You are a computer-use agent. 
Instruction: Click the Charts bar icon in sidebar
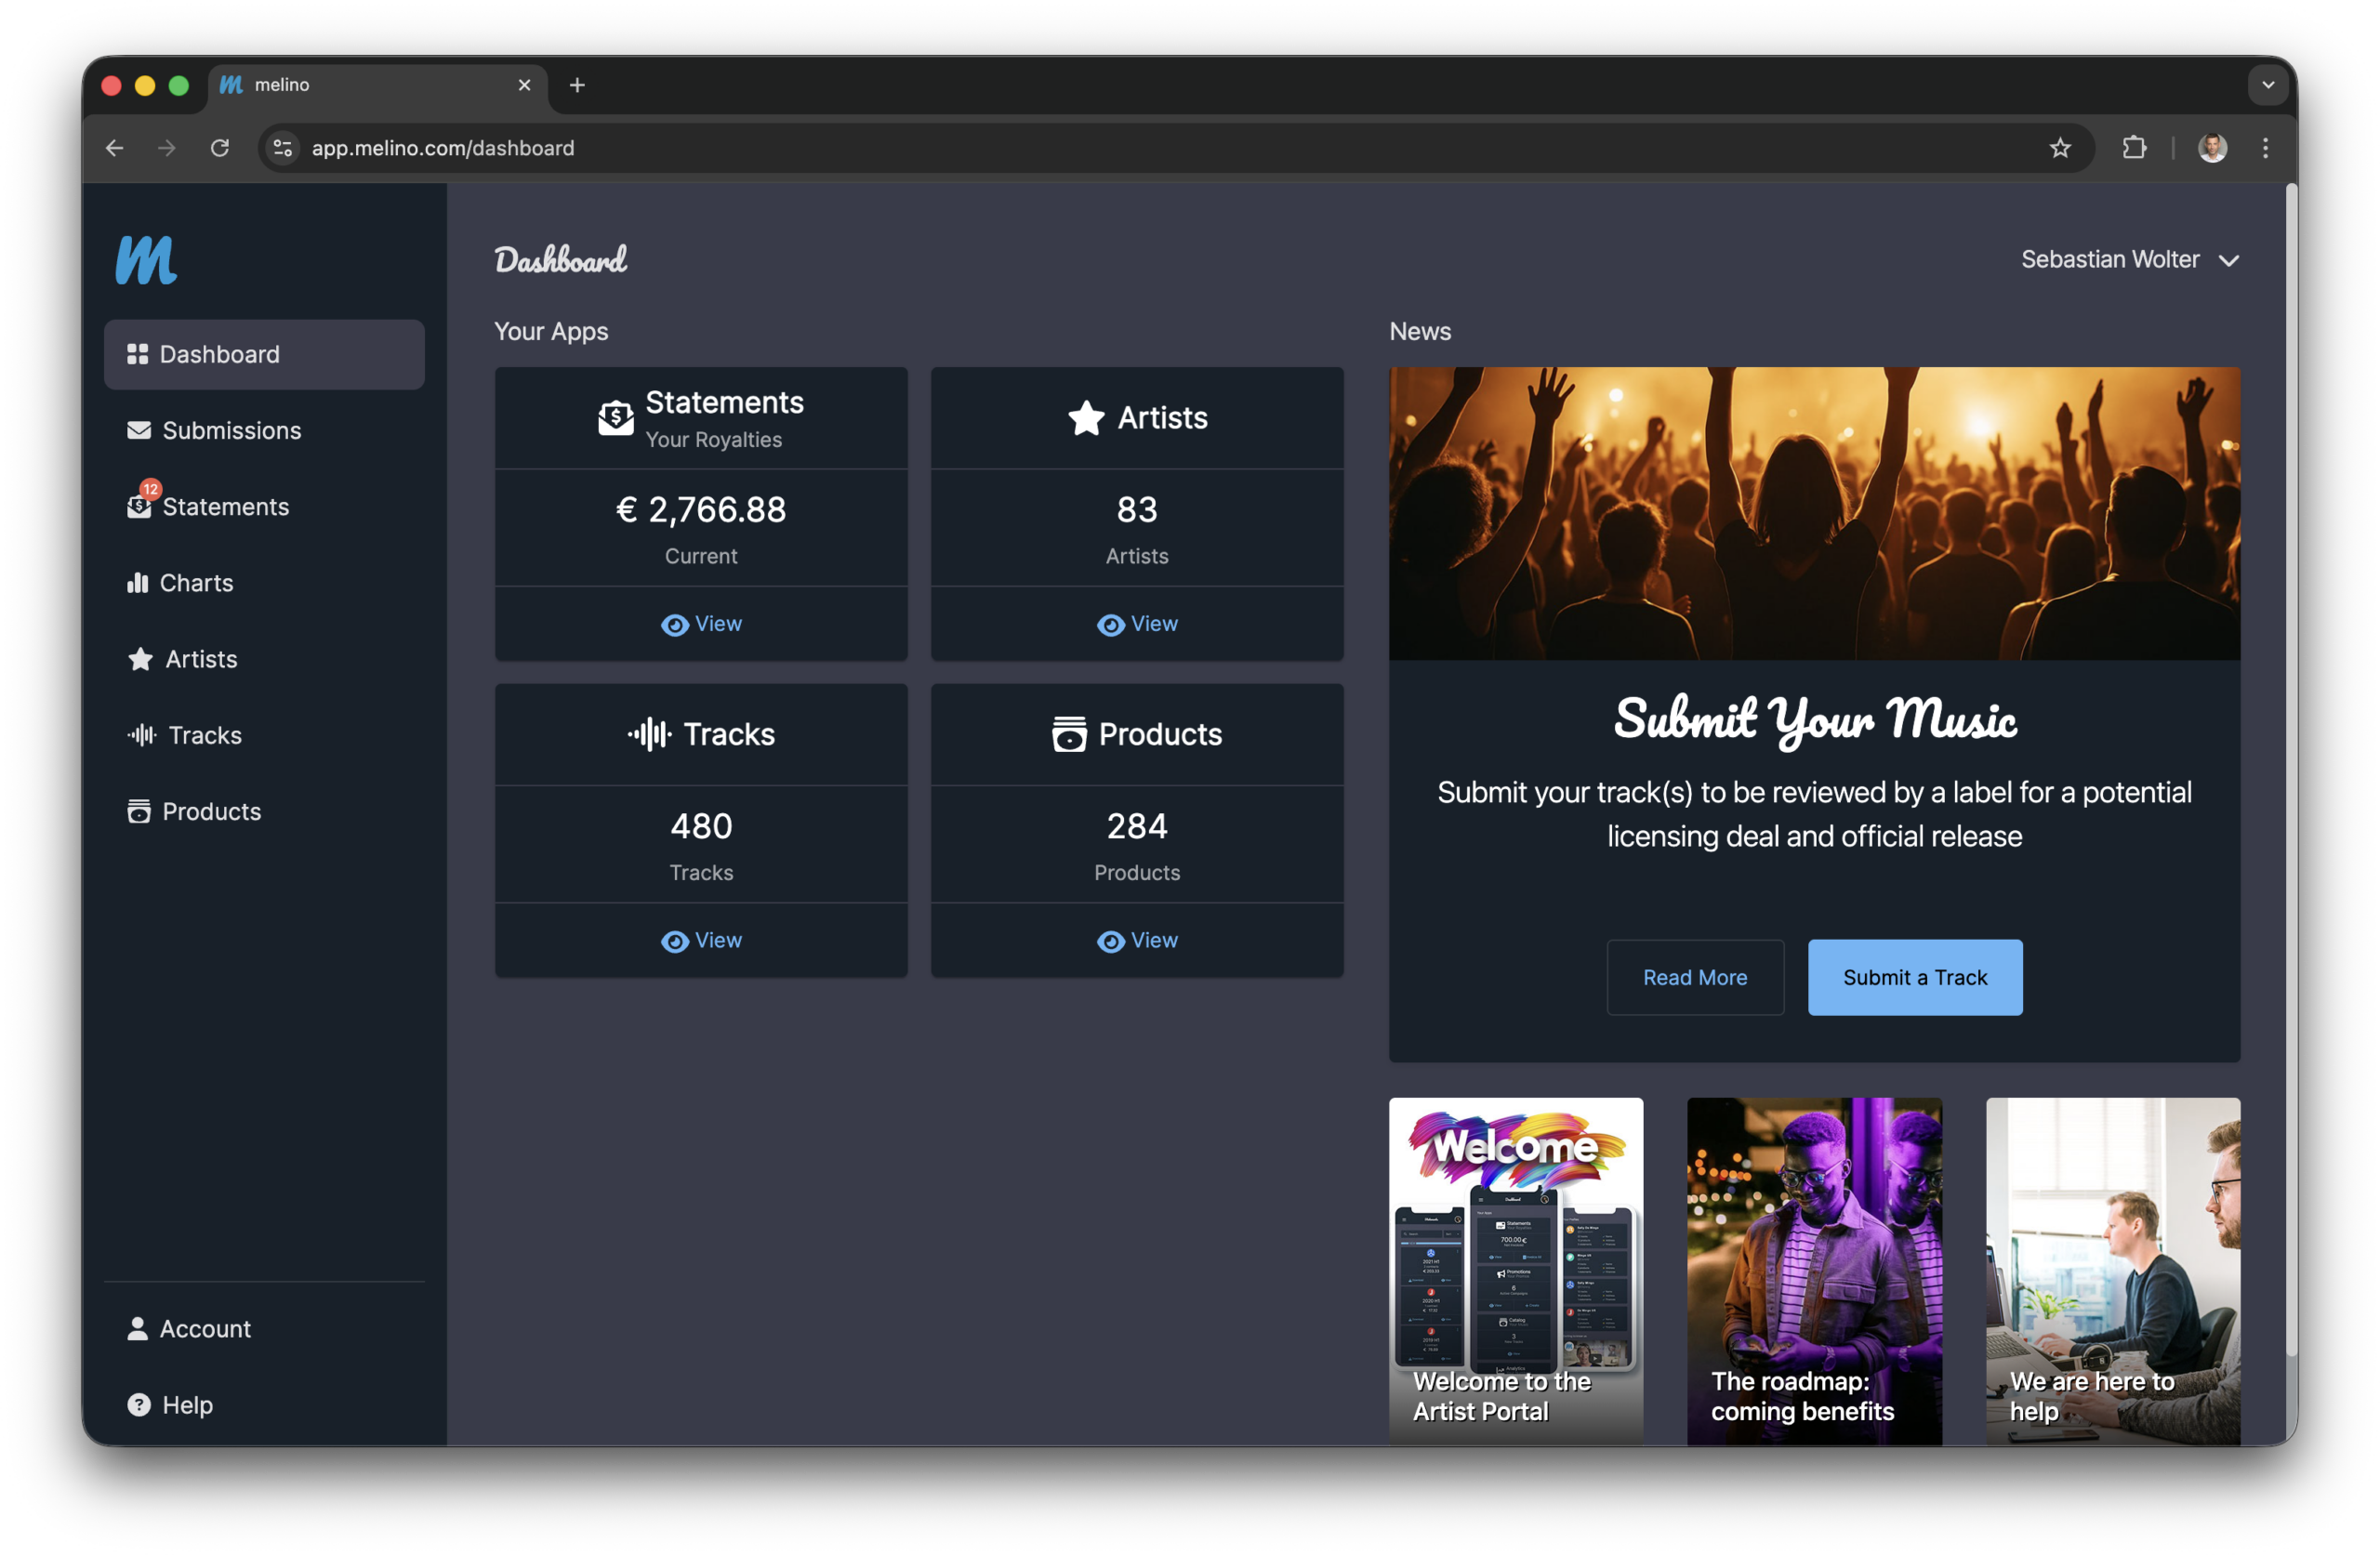coord(137,583)
